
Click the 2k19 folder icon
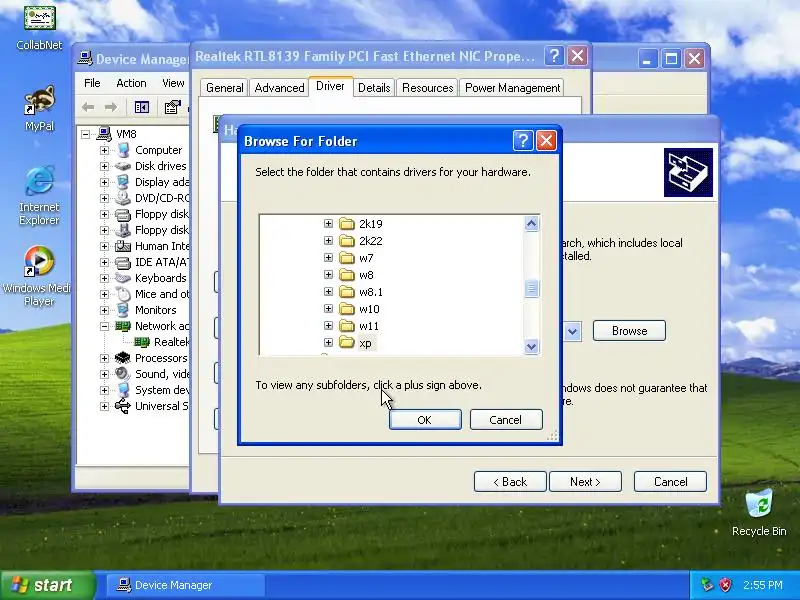[347, 223]
